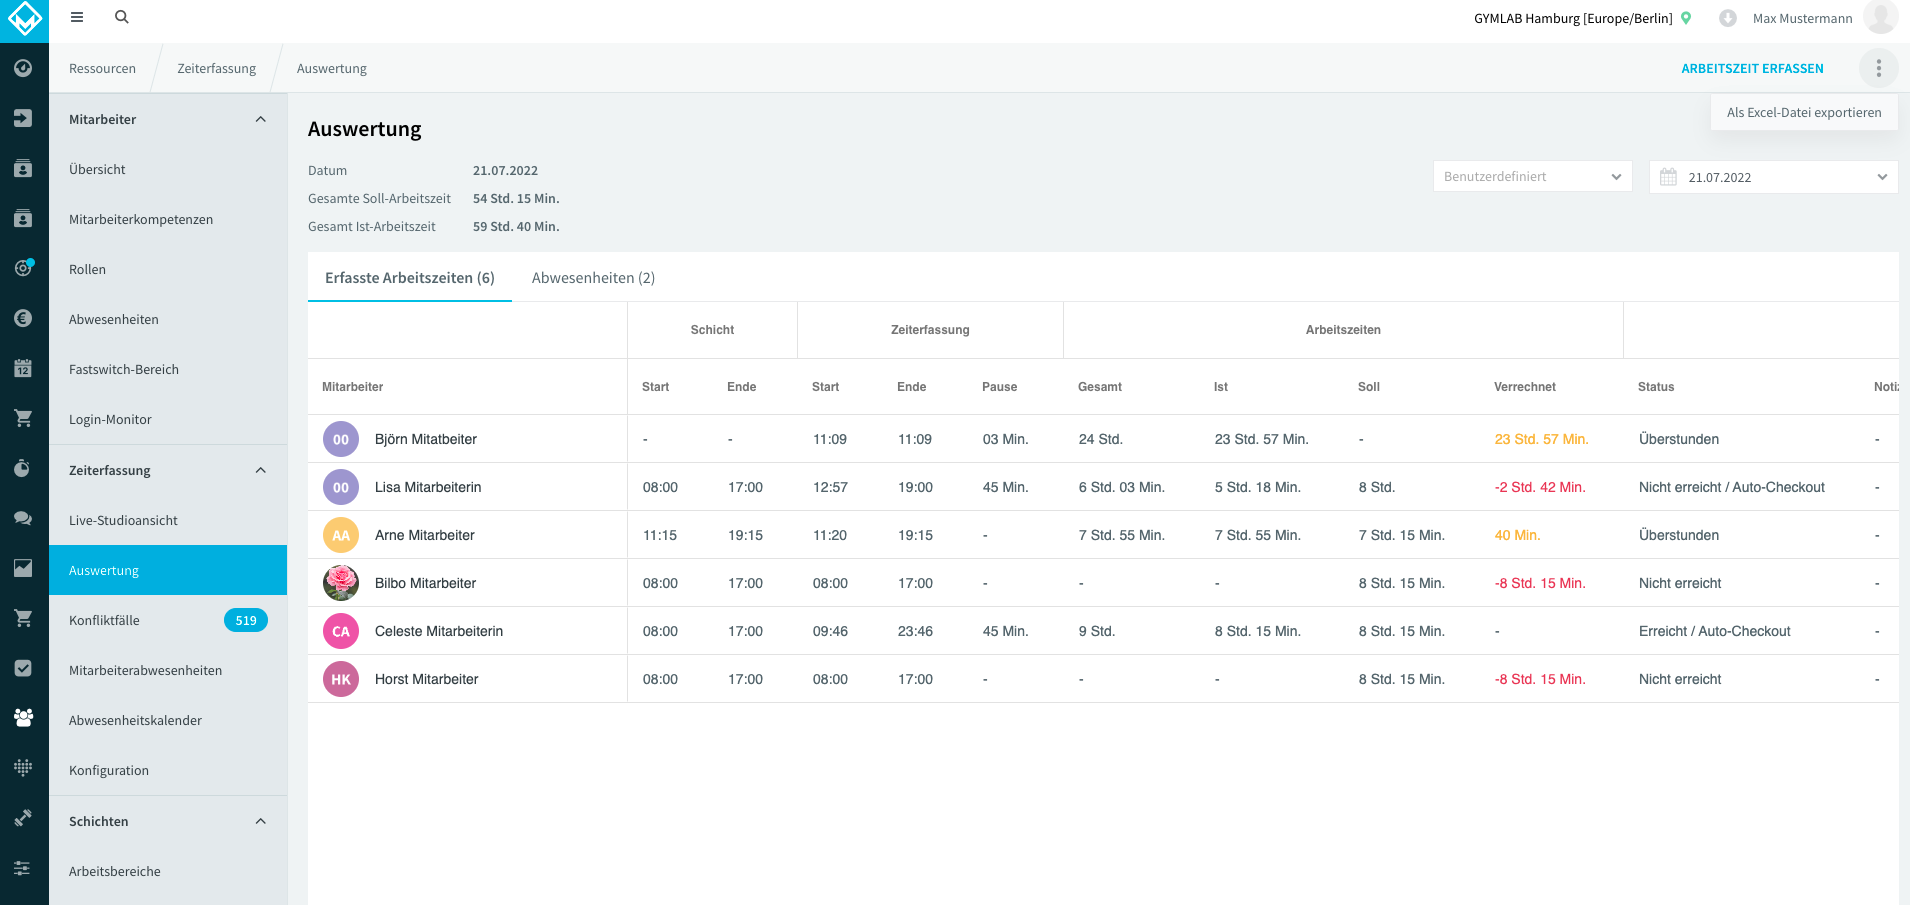The height and width of the screenshot is (905, 1910).
Task: Open the three-dot more options menu
Action: 1879,68
